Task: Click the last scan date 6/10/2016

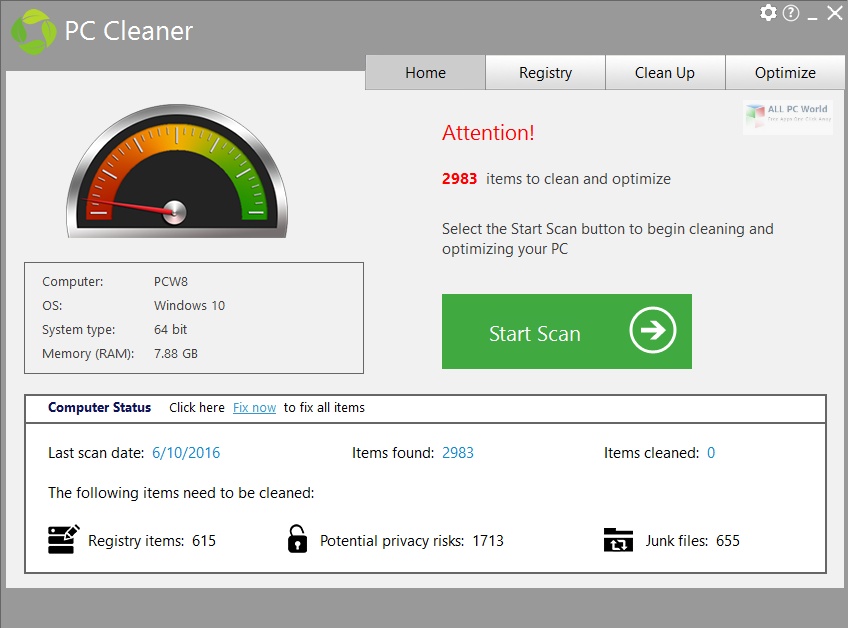Action: pos(186,452)
